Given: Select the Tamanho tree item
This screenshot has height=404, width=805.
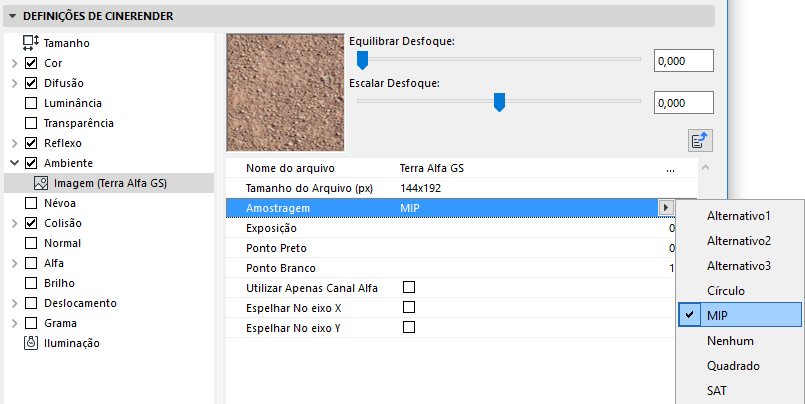Looking at the screenshot, I should [x=67, y=43].
